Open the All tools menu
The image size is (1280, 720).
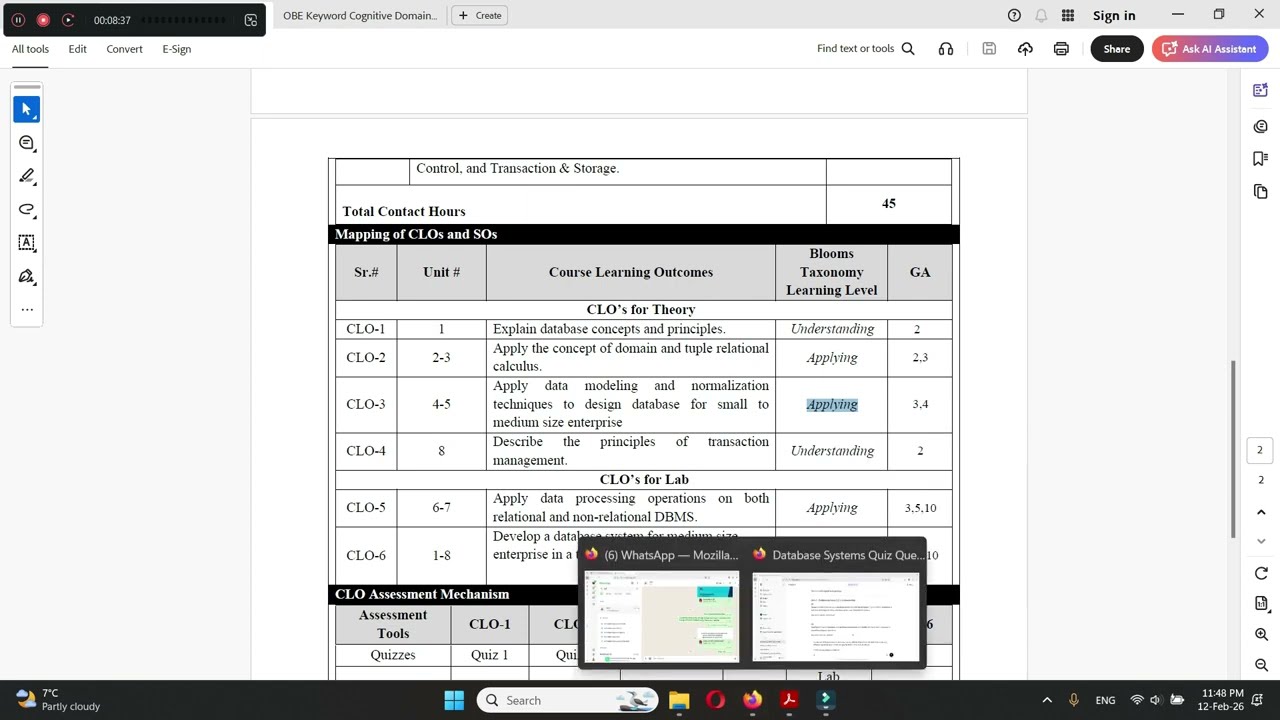[x=30, y=49]
